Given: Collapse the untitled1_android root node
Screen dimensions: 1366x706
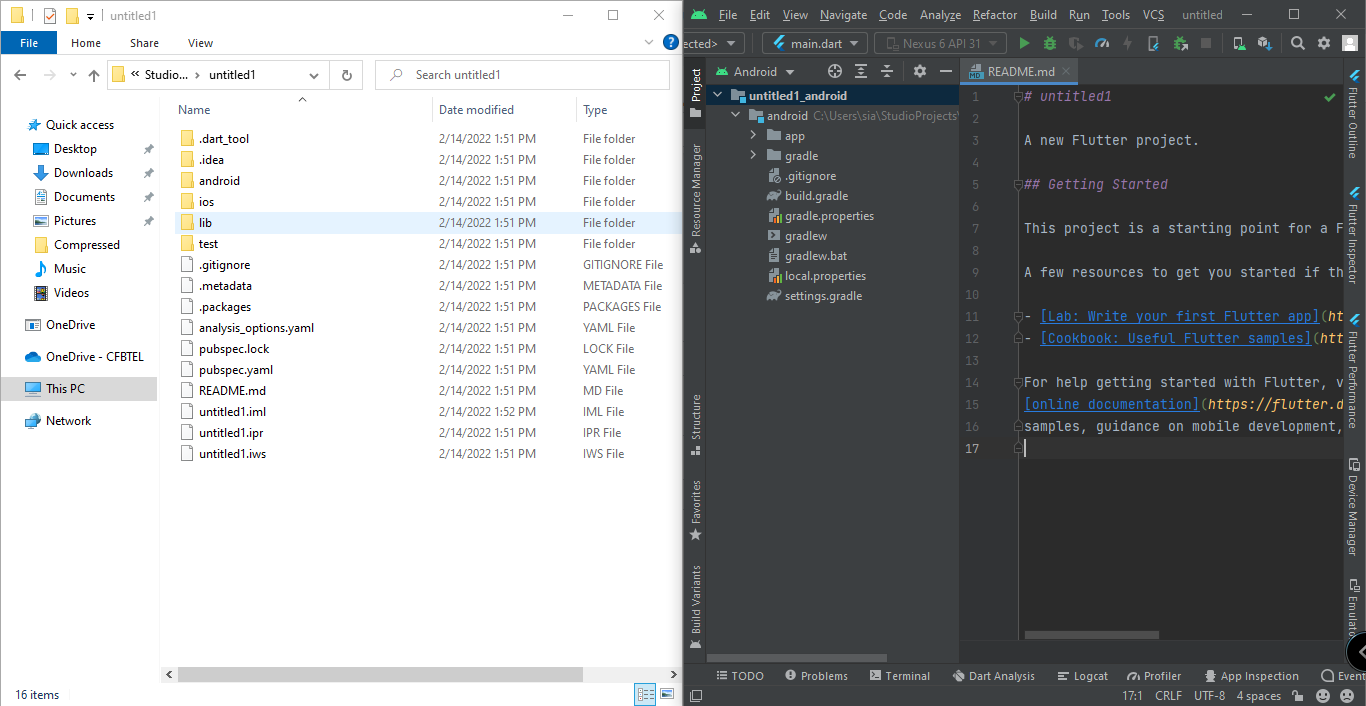Looking at the screenshot, I should point(717,96).
